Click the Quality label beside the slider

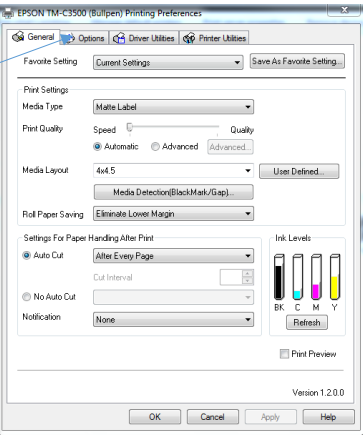(x=242, y=130)
